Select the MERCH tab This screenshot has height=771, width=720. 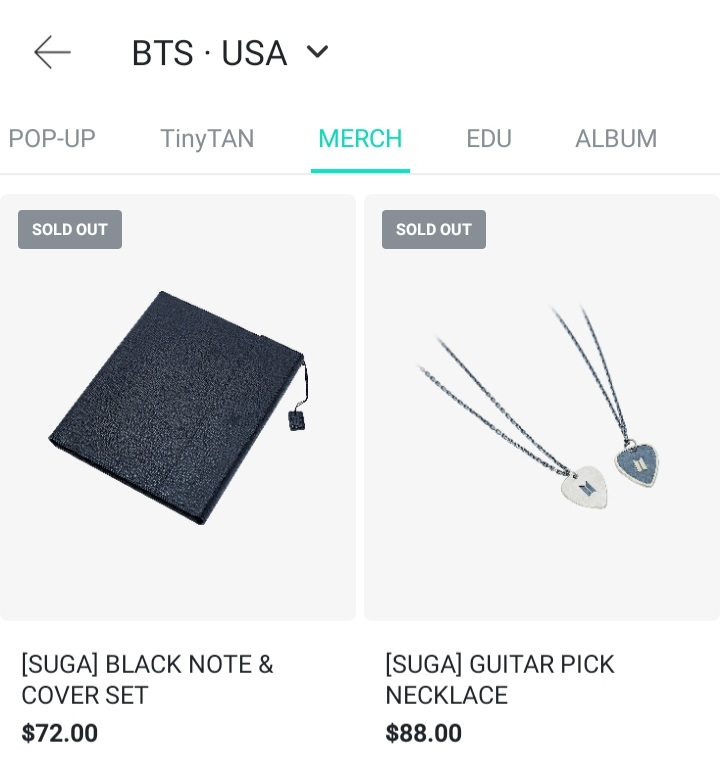360,139
